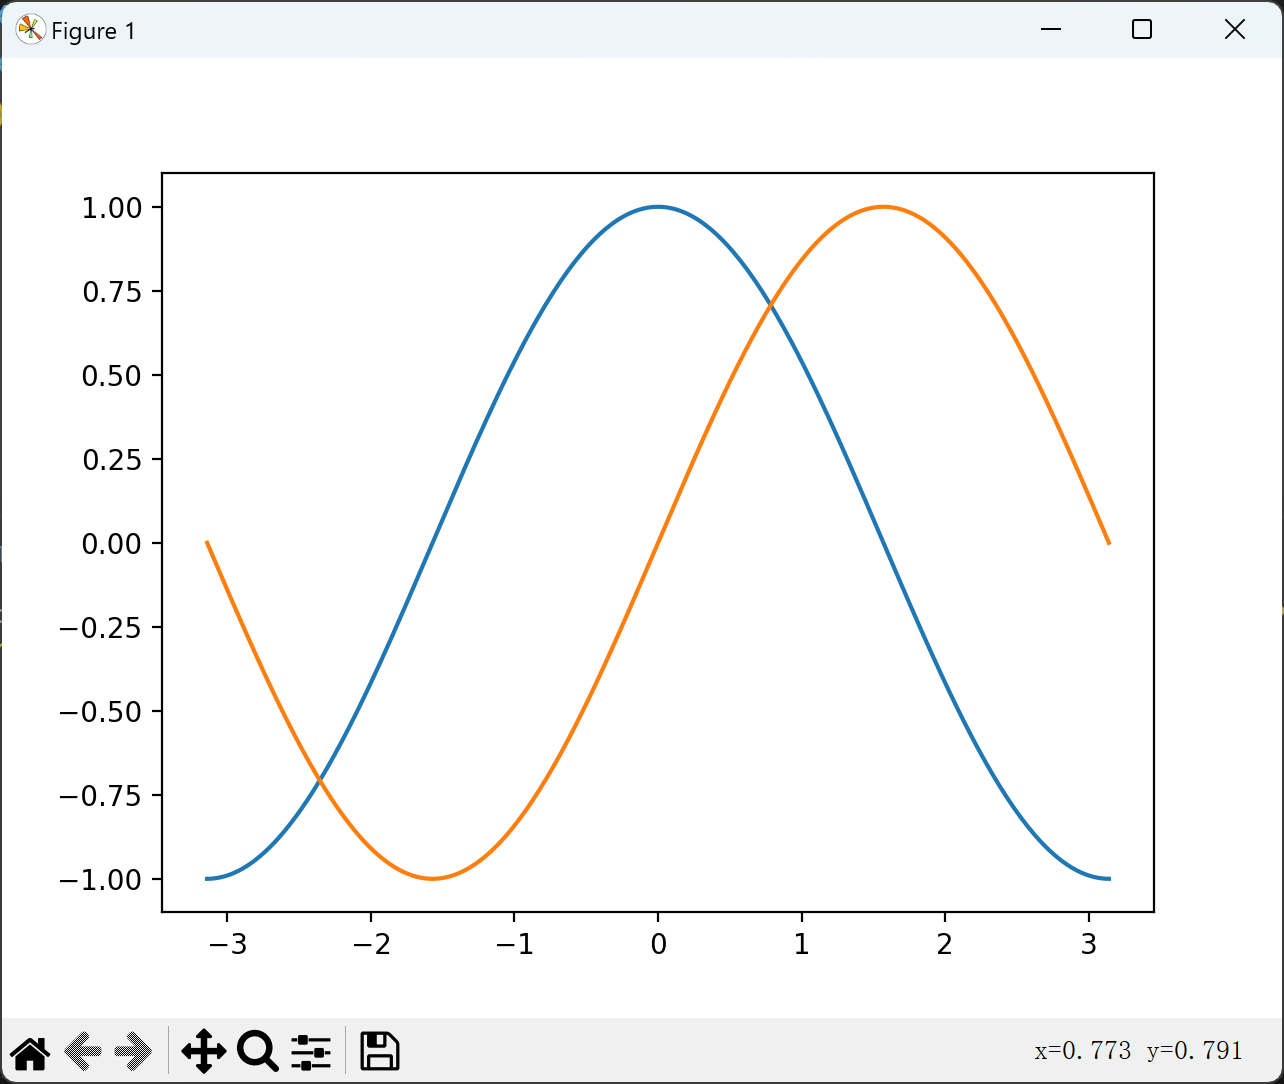
Task: Click the orange sine curve's lowest trough
Action: point(432,879)
